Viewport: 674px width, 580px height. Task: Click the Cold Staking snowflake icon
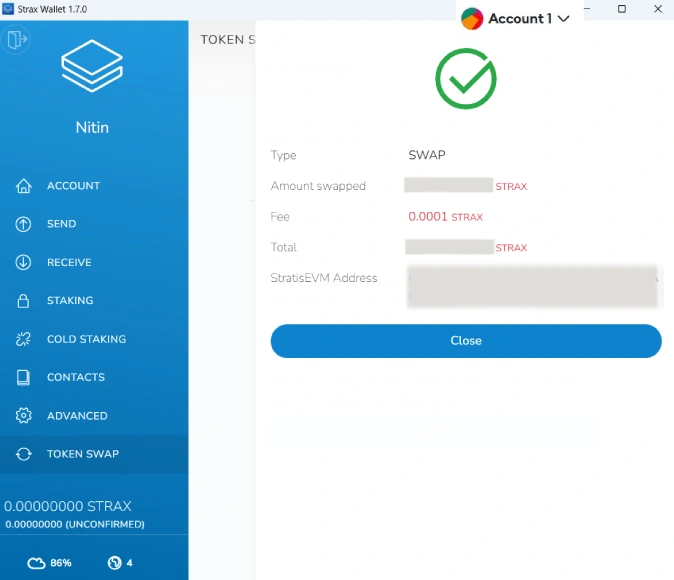pyautogui.click(x=23, y=339)
